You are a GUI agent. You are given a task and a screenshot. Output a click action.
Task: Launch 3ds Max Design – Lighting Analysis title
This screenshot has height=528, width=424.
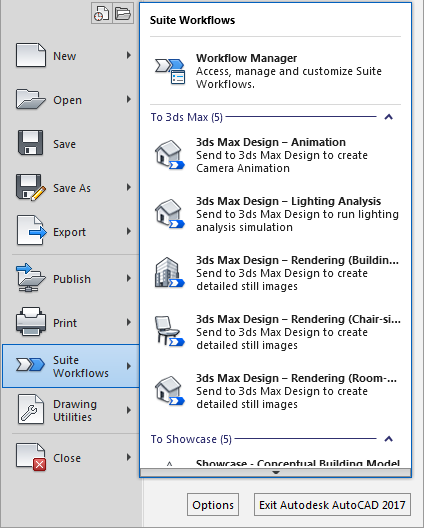[289, 201]
